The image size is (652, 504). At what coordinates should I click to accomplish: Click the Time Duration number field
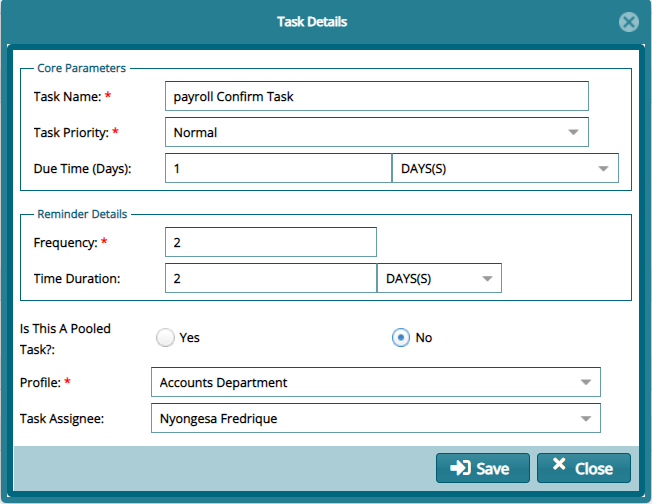click(x=271, y=278)
